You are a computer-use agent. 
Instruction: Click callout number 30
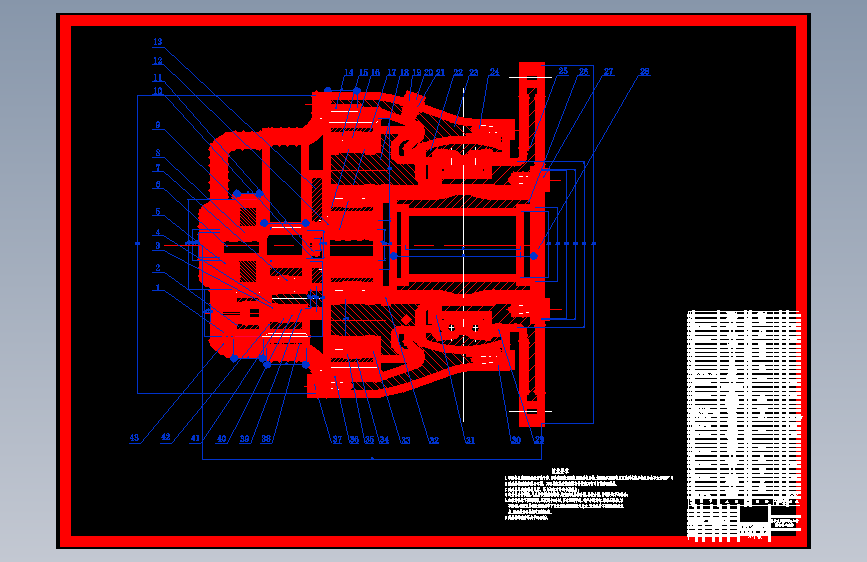tap(515, 440)
